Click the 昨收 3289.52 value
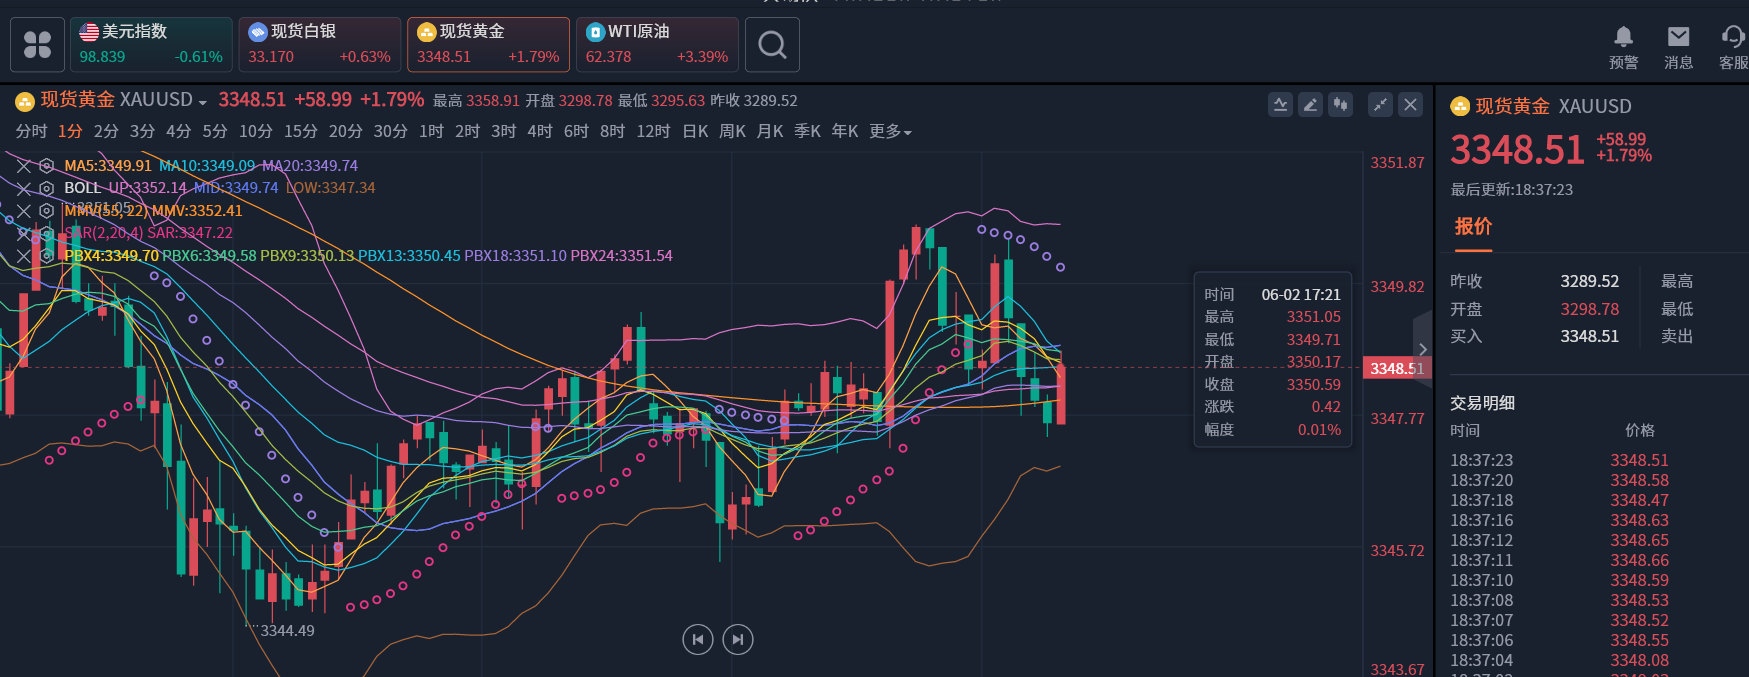1749x677 pixels. pyautogui.click(x=1589, y=281)
